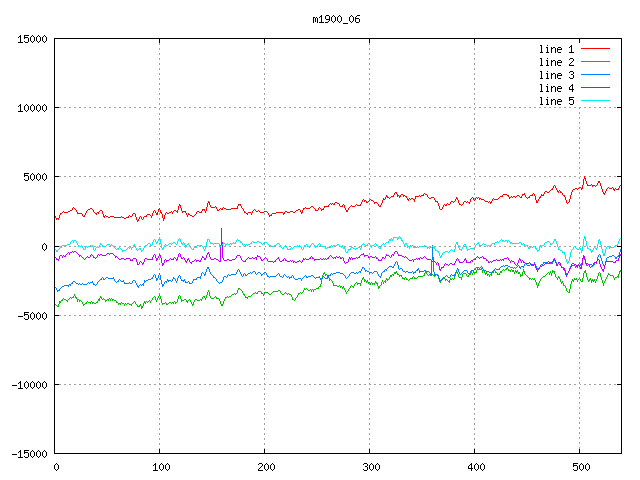Click the blue spike near x=360
This screenshot has width=640, height=480.
coord(432,260)
